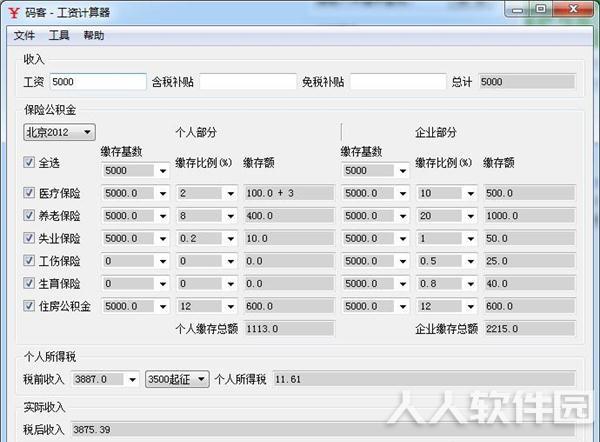Viewport: 600px width, 442px height.
Task: Open 养老保险 enterprise ratio dropdown showing 20
Action: pos(447,216)
